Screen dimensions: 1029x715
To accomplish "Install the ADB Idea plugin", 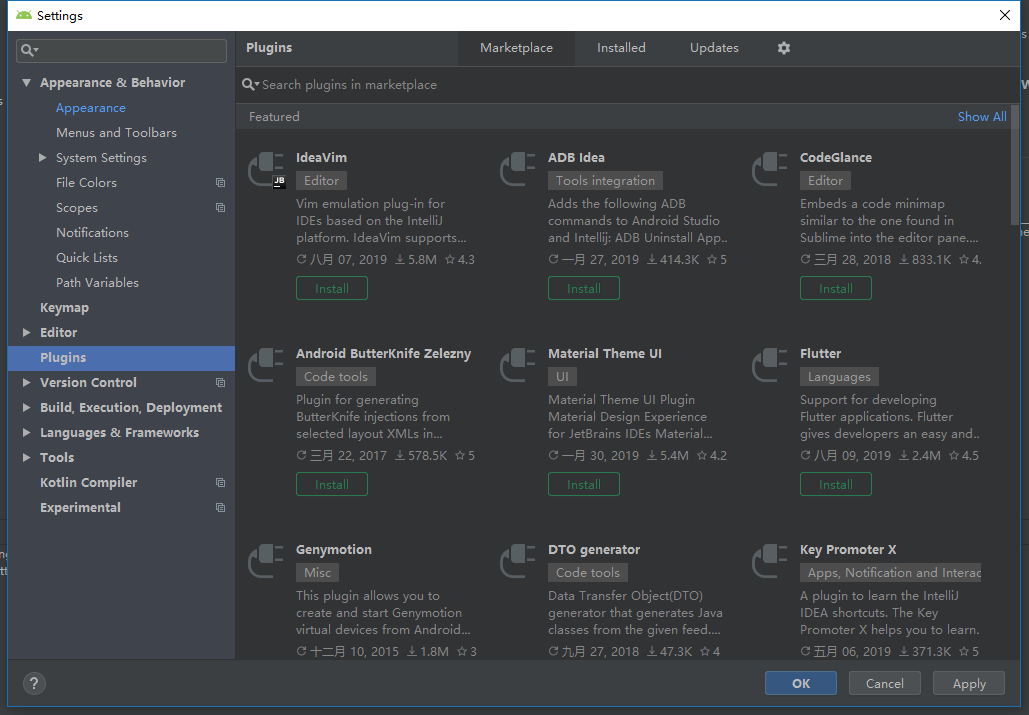I will (x=583, y=289).
